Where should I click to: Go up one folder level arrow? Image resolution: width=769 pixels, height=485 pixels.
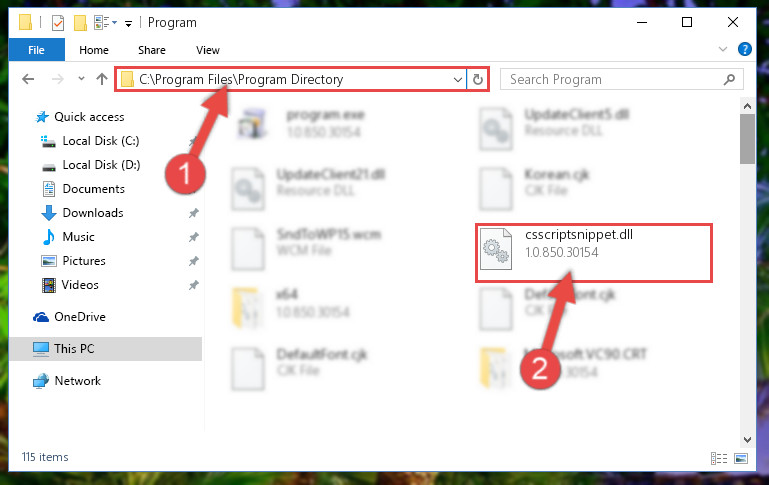(x=102, y=79)
